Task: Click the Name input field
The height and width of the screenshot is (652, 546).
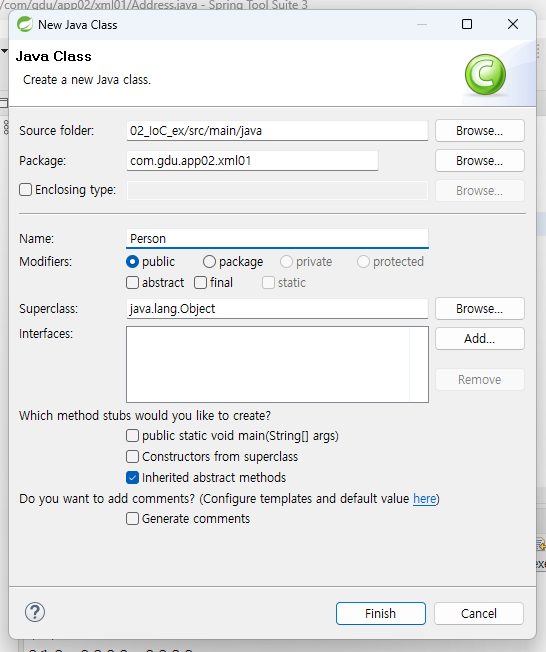Action: 277,239
